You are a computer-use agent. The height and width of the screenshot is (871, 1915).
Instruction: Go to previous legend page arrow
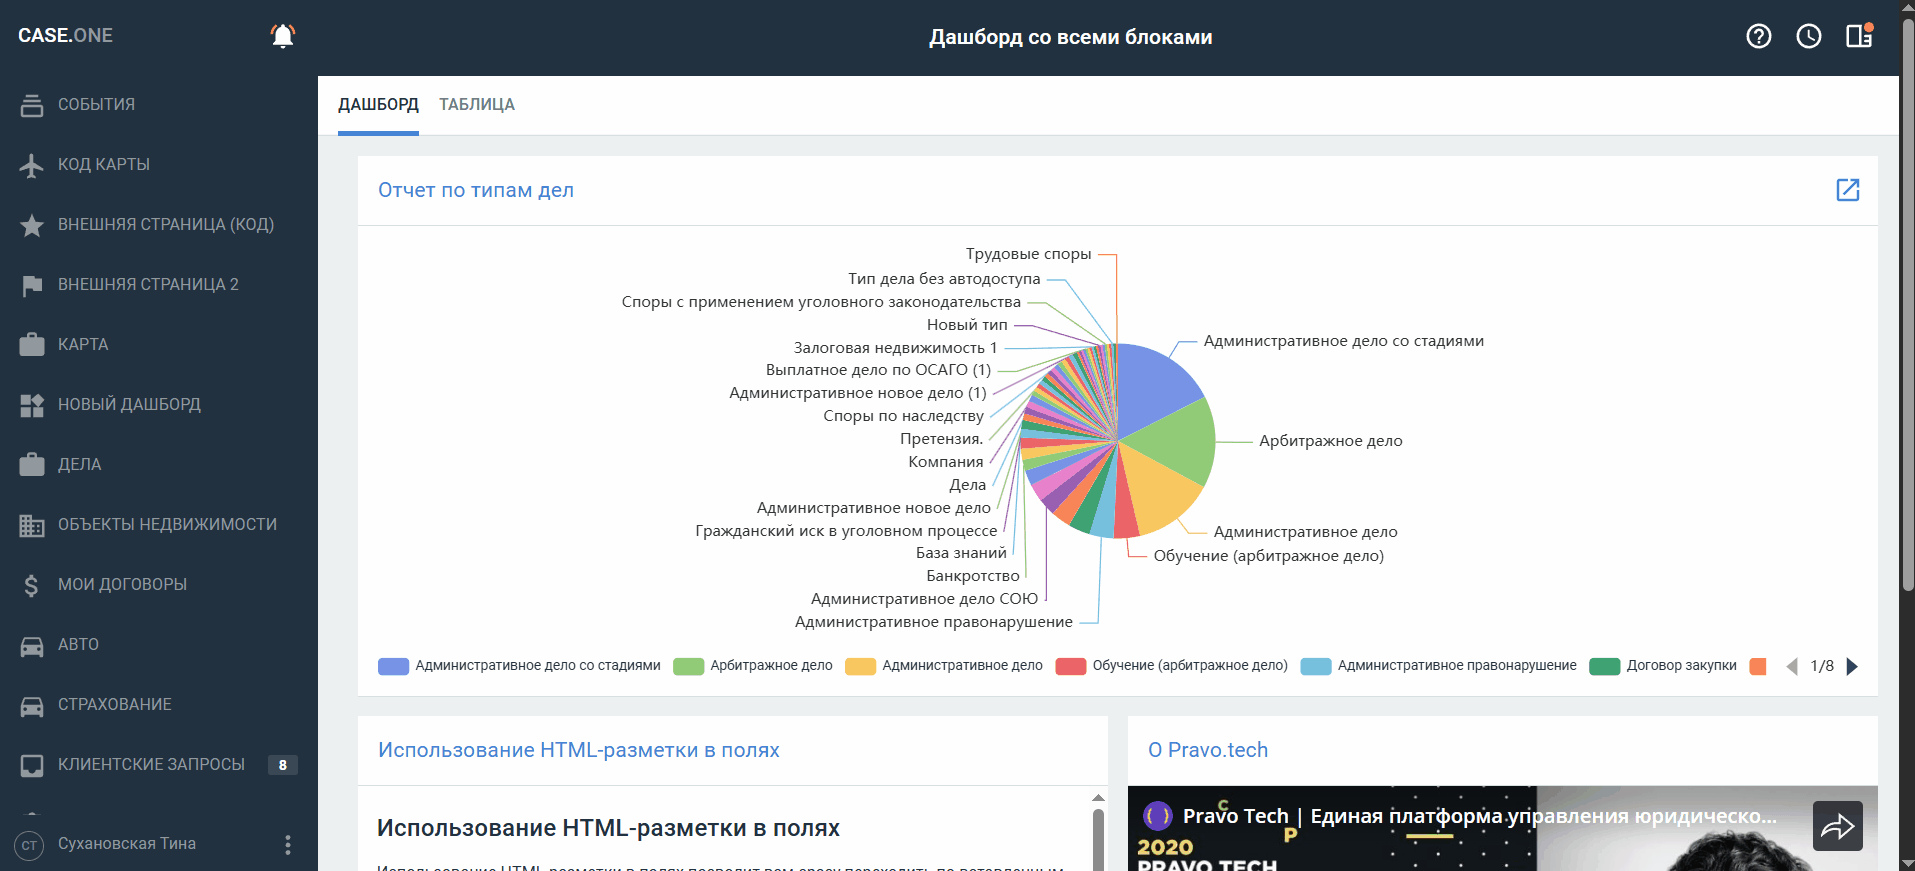1791,666
